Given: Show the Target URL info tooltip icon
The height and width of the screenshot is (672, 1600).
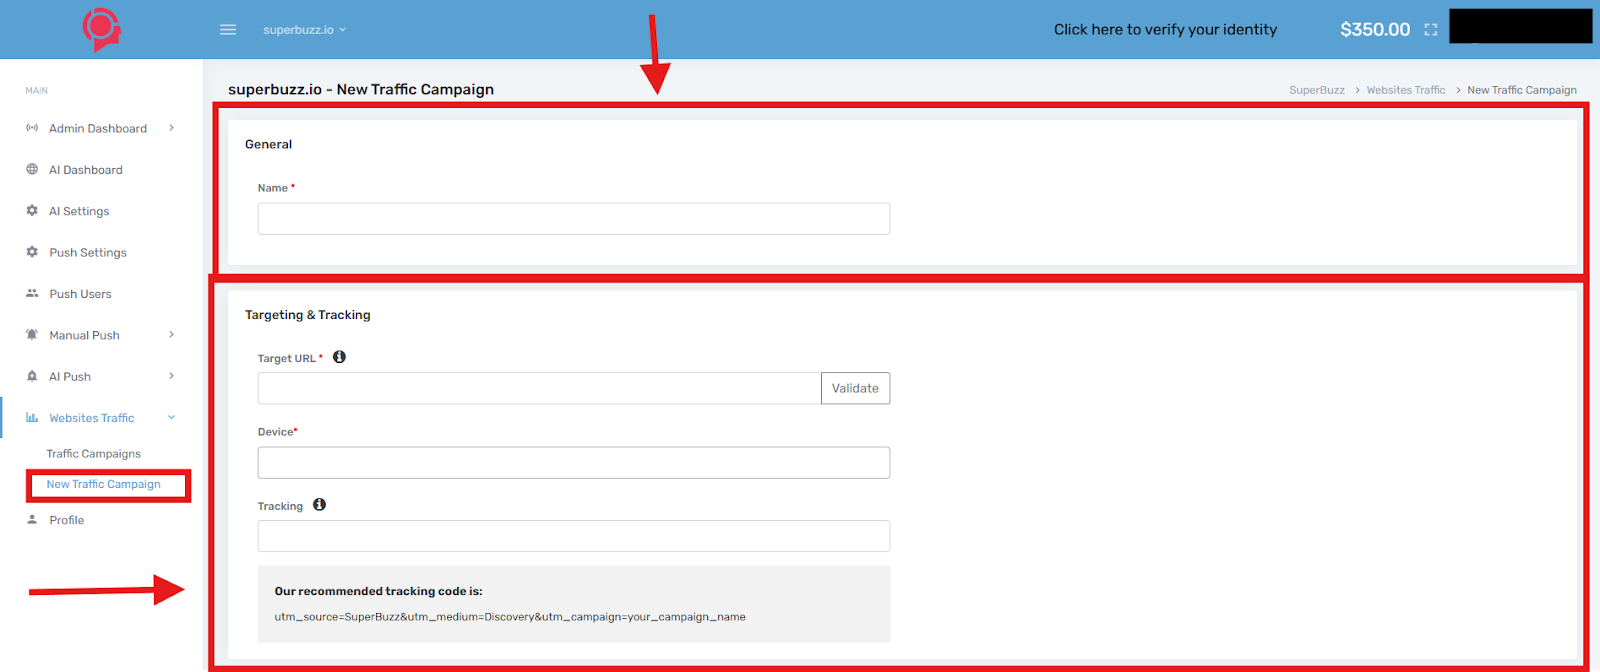Looking at the screenshot, I should (x=340, y=357).
